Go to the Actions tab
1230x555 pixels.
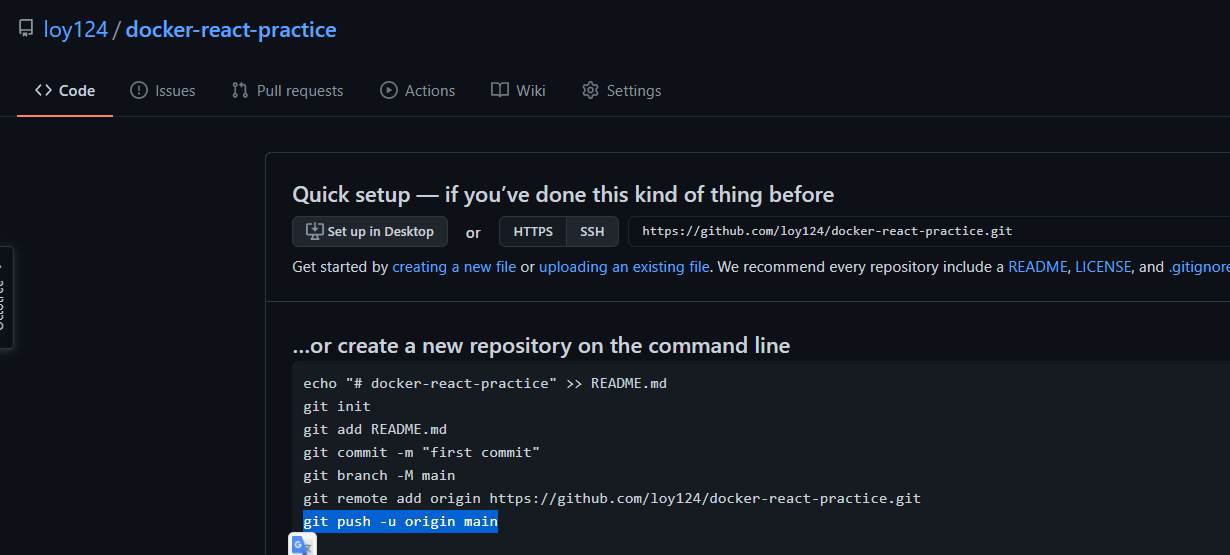[x=418, y=91]
